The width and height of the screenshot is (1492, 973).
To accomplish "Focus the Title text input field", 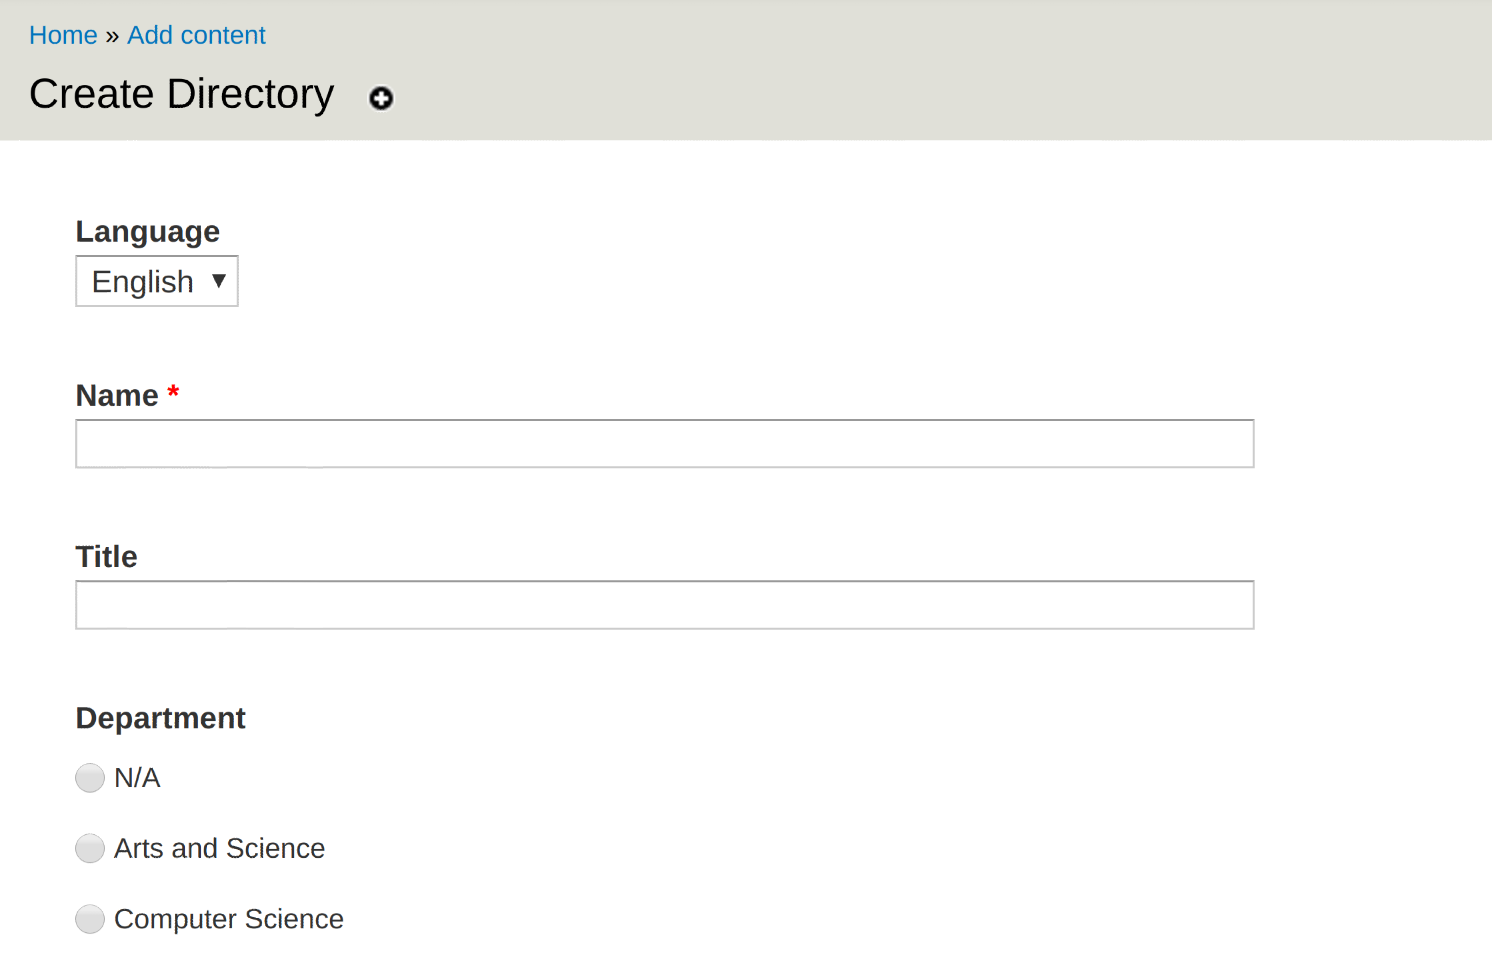I will pyautogui.click(x=665, y=605).
